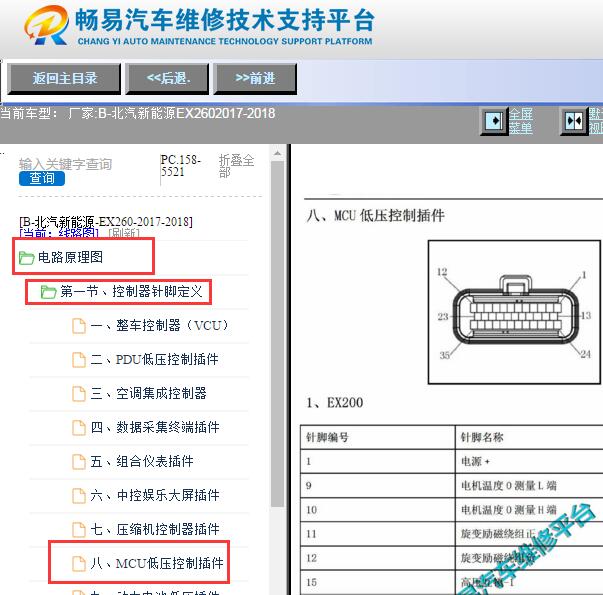Open 二、PDU低压控制插件 page
The width and height of the screenshot is (603, 595).
155,359
